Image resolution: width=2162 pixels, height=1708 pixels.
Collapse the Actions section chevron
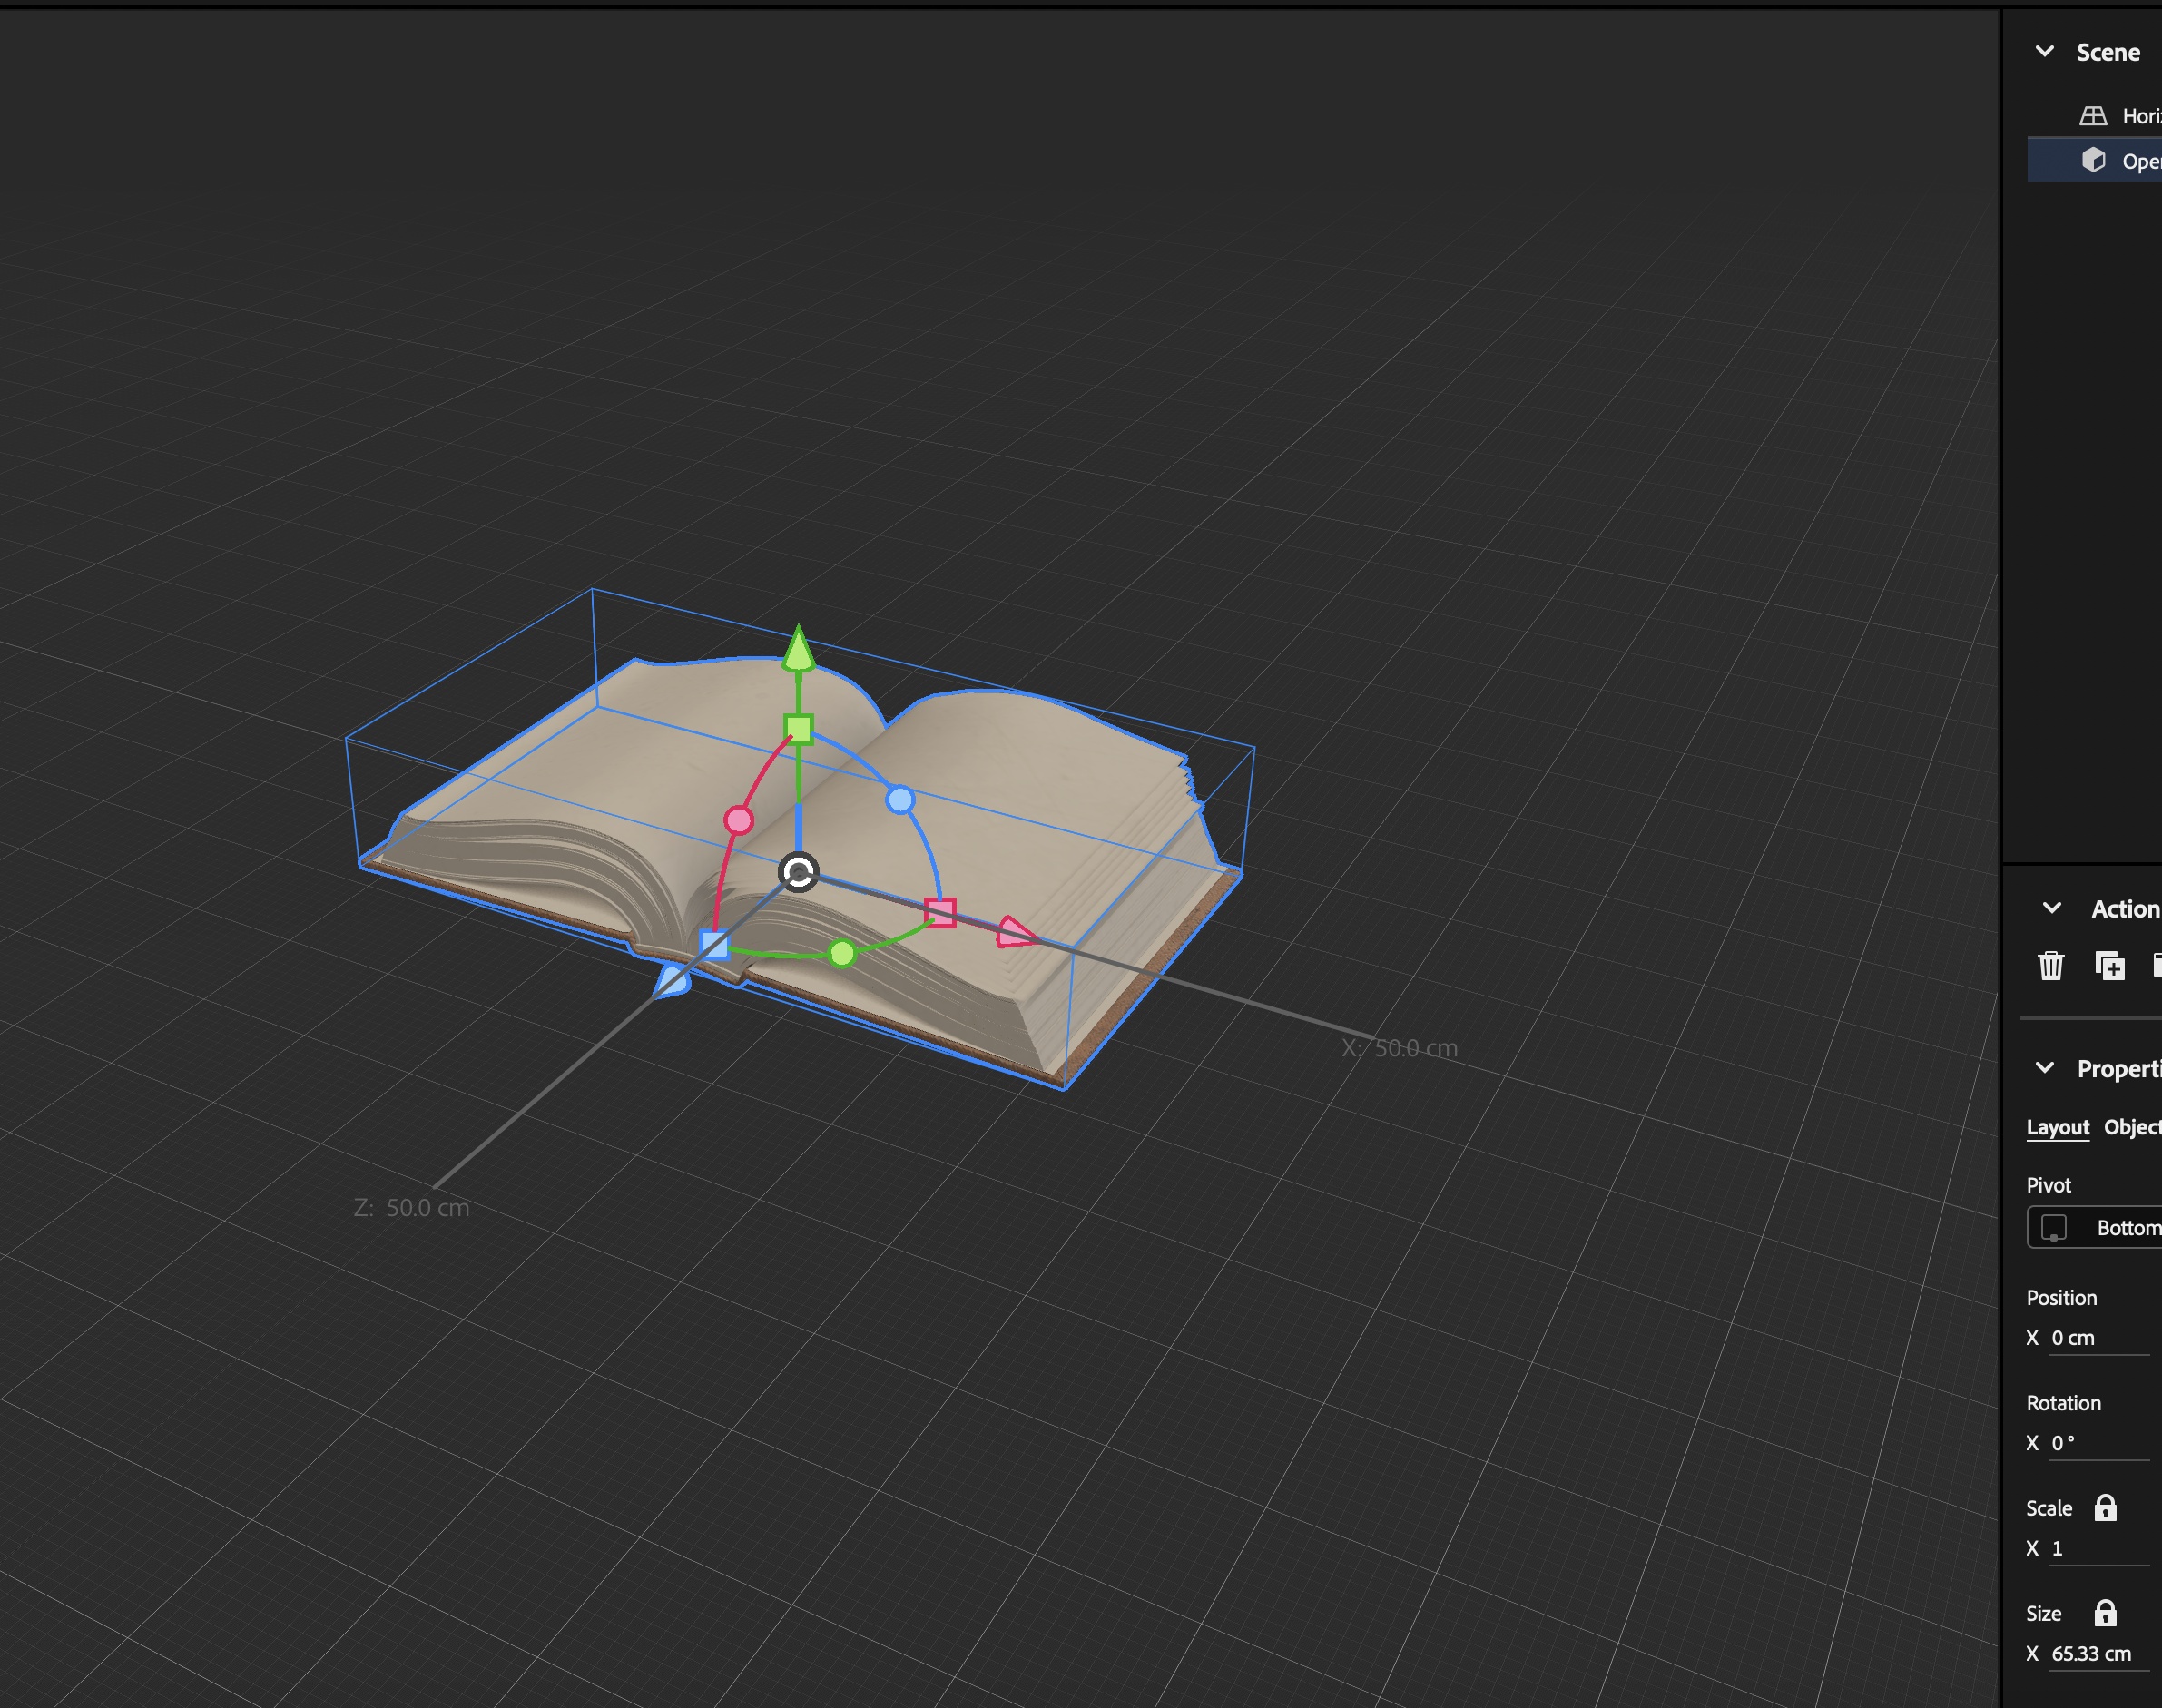(x=2051, y=908)
